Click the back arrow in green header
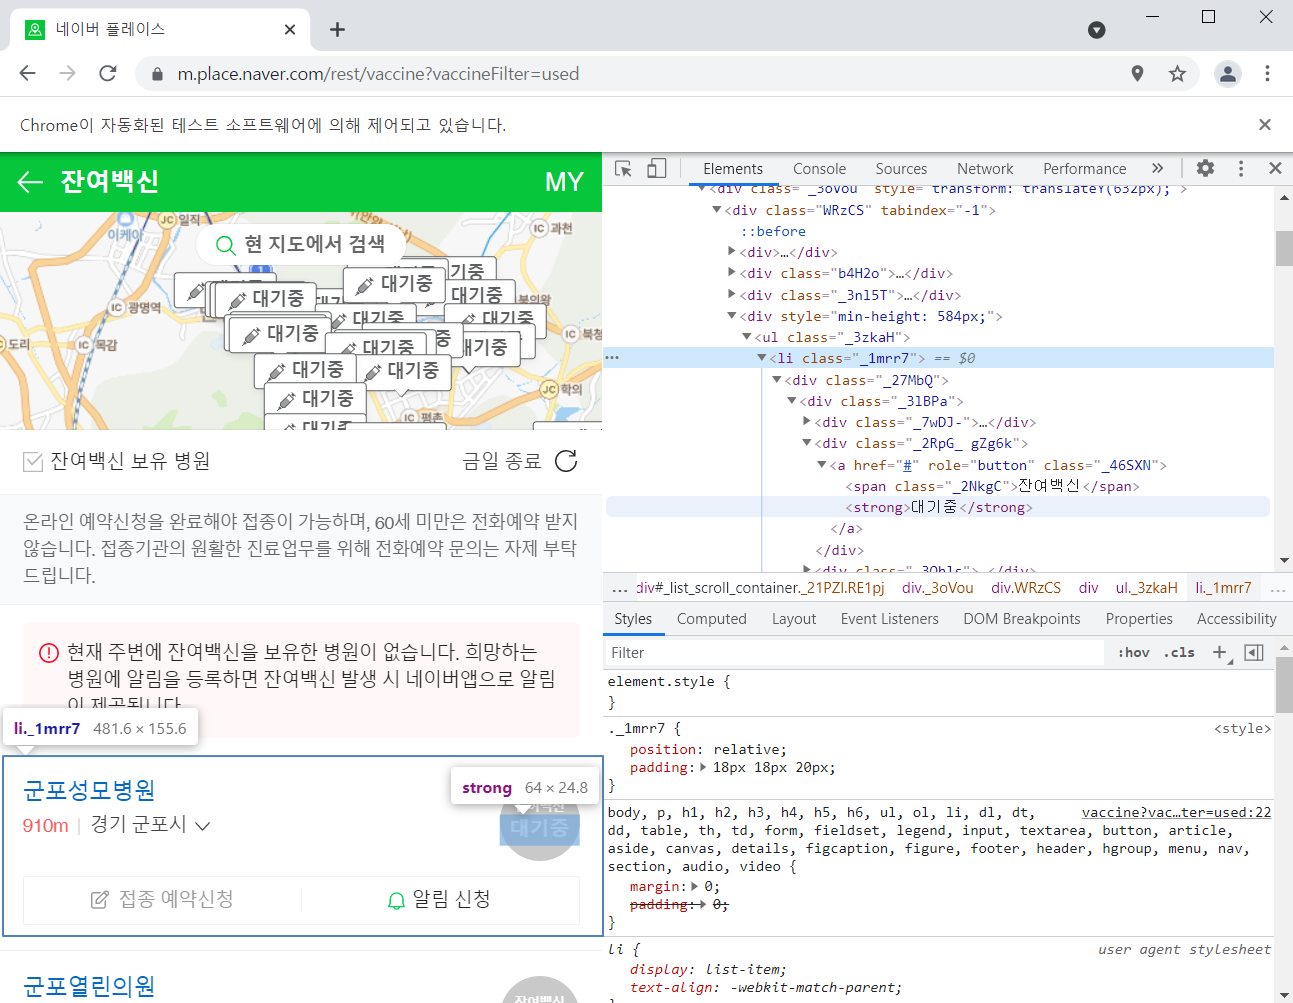Screen dimensions: 1293x1003 tap(30, 182)
